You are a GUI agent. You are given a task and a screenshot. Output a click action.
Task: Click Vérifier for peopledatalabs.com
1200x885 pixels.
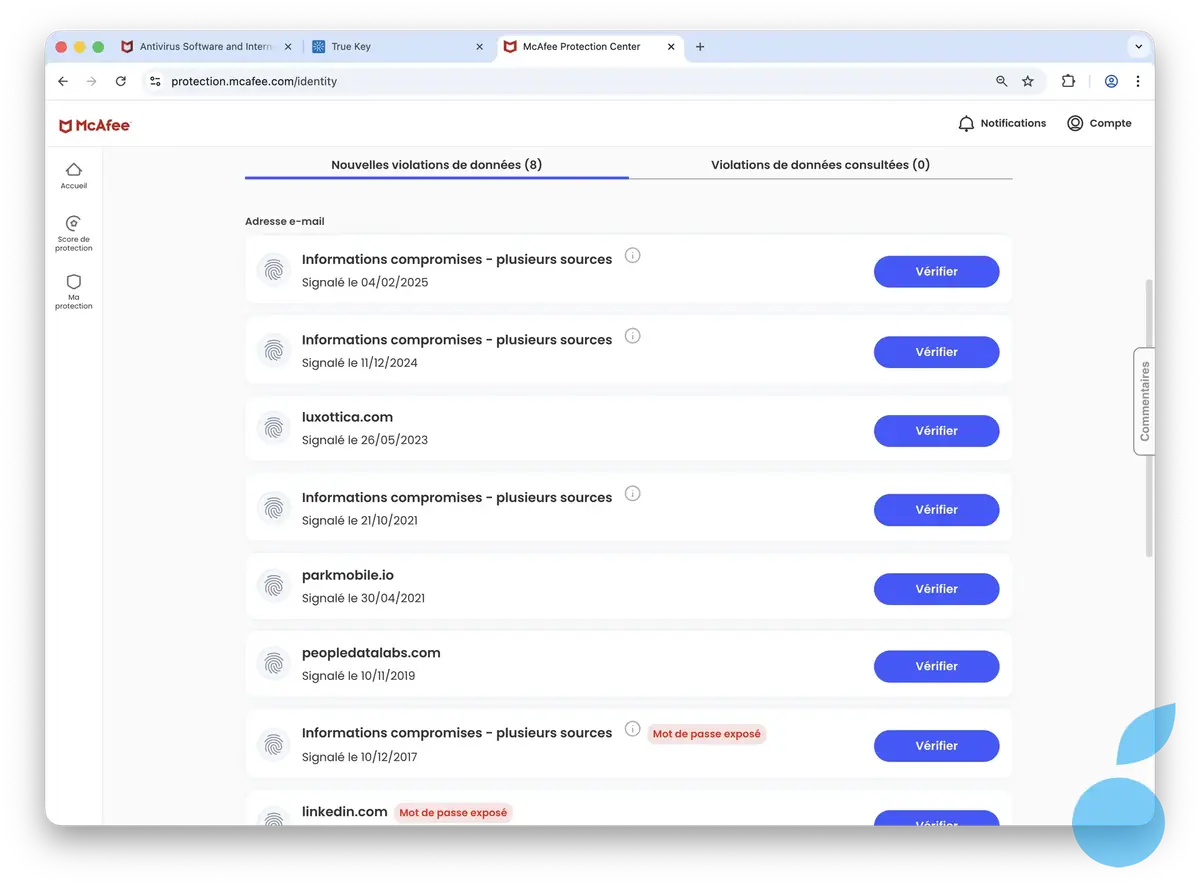click(936, 666)
